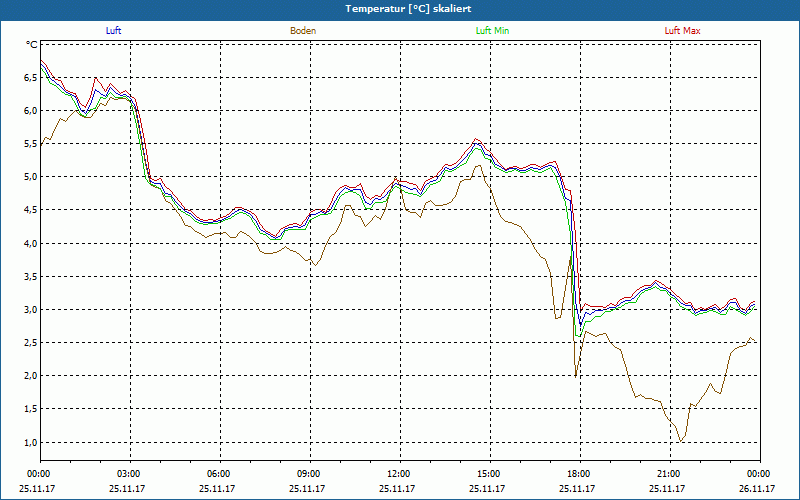Click the °C unit label on the y-axis
This screenshot has height=500, width=800.
(32, 45)
